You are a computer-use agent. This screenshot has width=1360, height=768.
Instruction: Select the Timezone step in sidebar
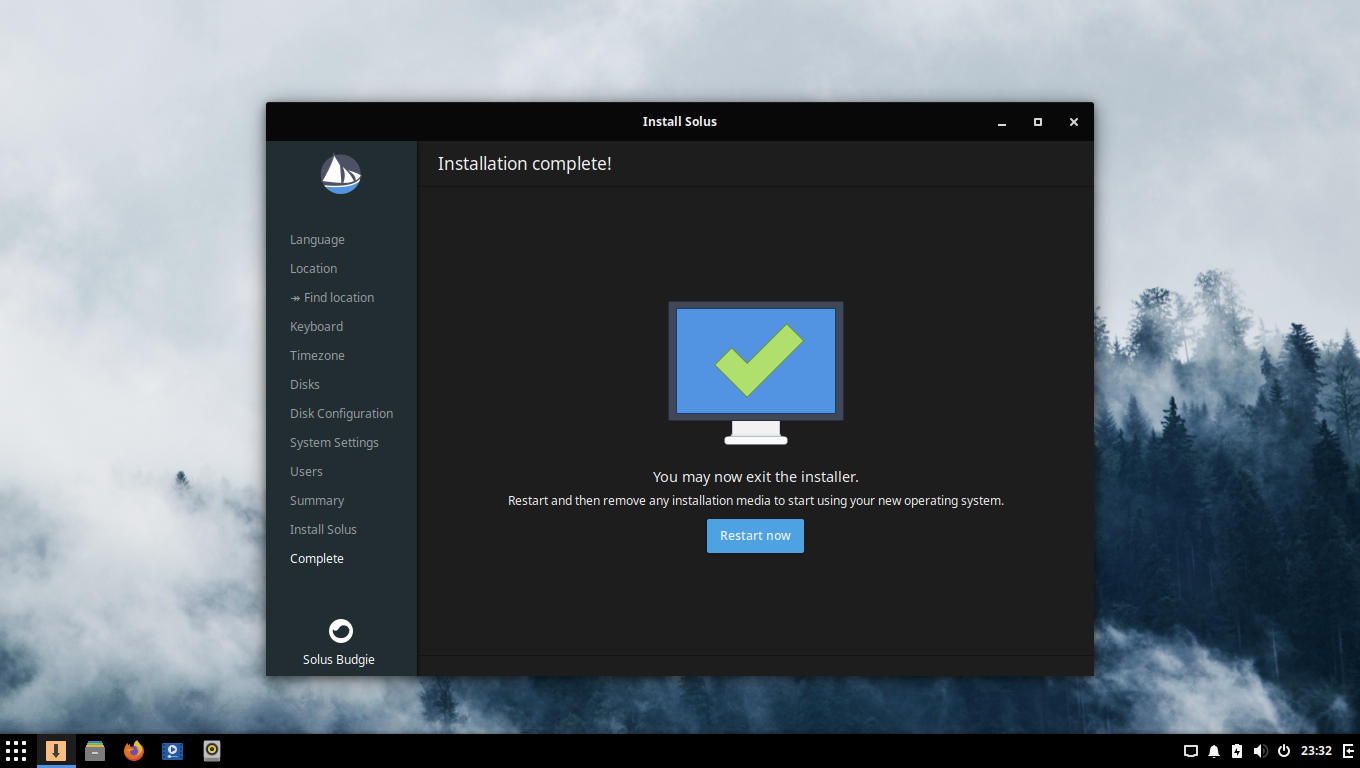[x=317, y=356]
